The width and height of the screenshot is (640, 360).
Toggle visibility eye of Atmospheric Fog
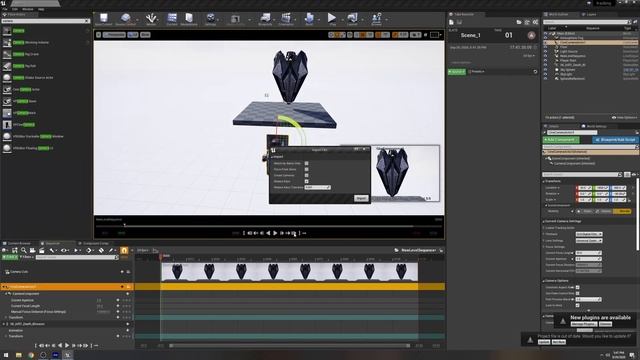(545, 38)
